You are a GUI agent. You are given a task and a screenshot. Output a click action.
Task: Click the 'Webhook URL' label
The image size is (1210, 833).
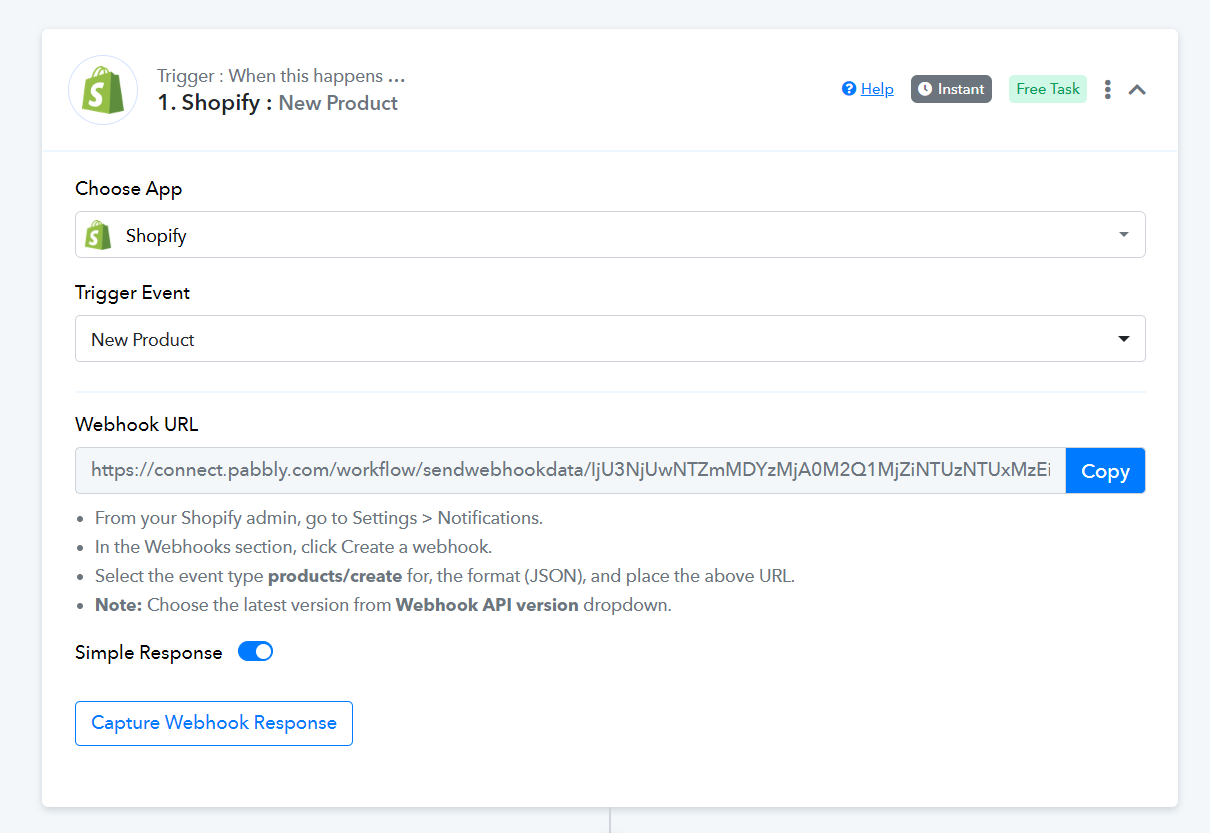click(137, 424)
